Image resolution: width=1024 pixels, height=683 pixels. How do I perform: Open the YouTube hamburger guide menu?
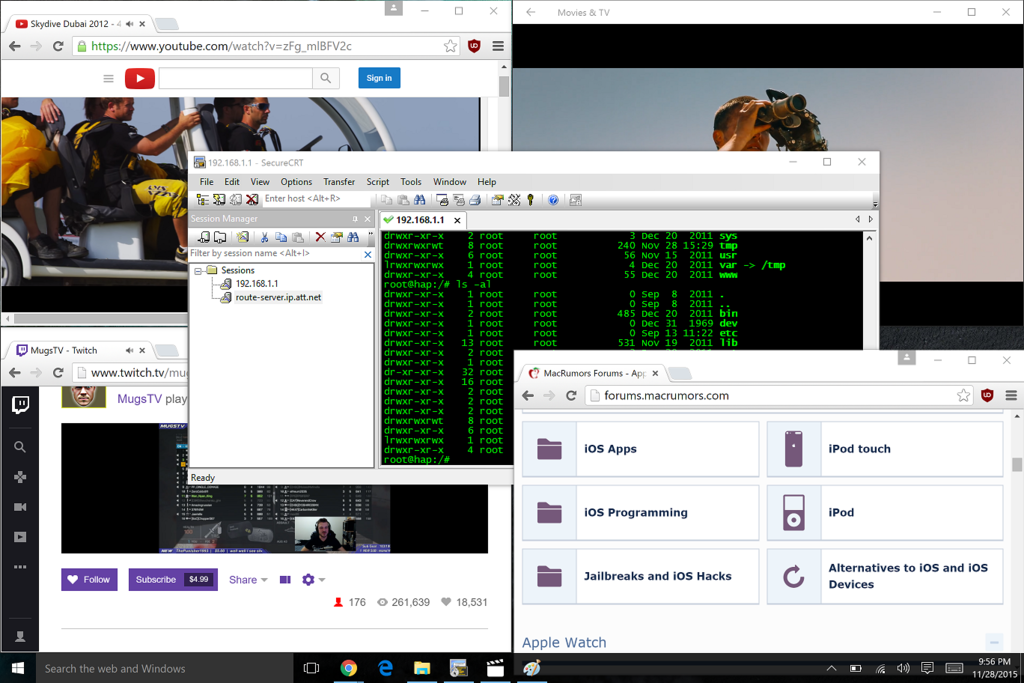[108, 78]
